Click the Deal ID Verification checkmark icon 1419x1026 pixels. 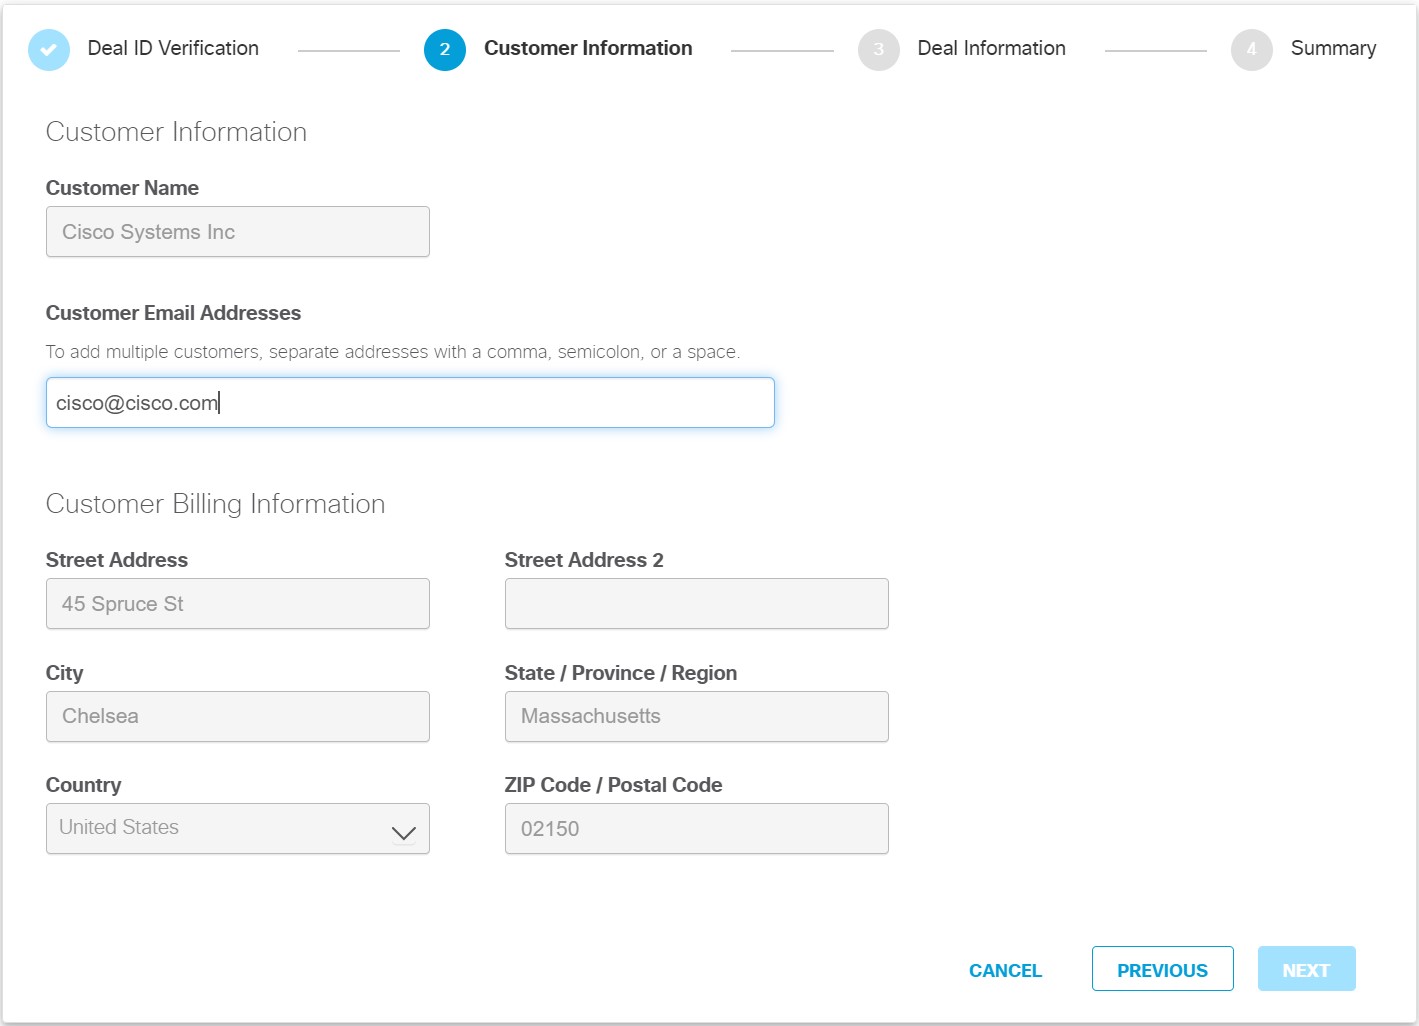click(49, 49)
